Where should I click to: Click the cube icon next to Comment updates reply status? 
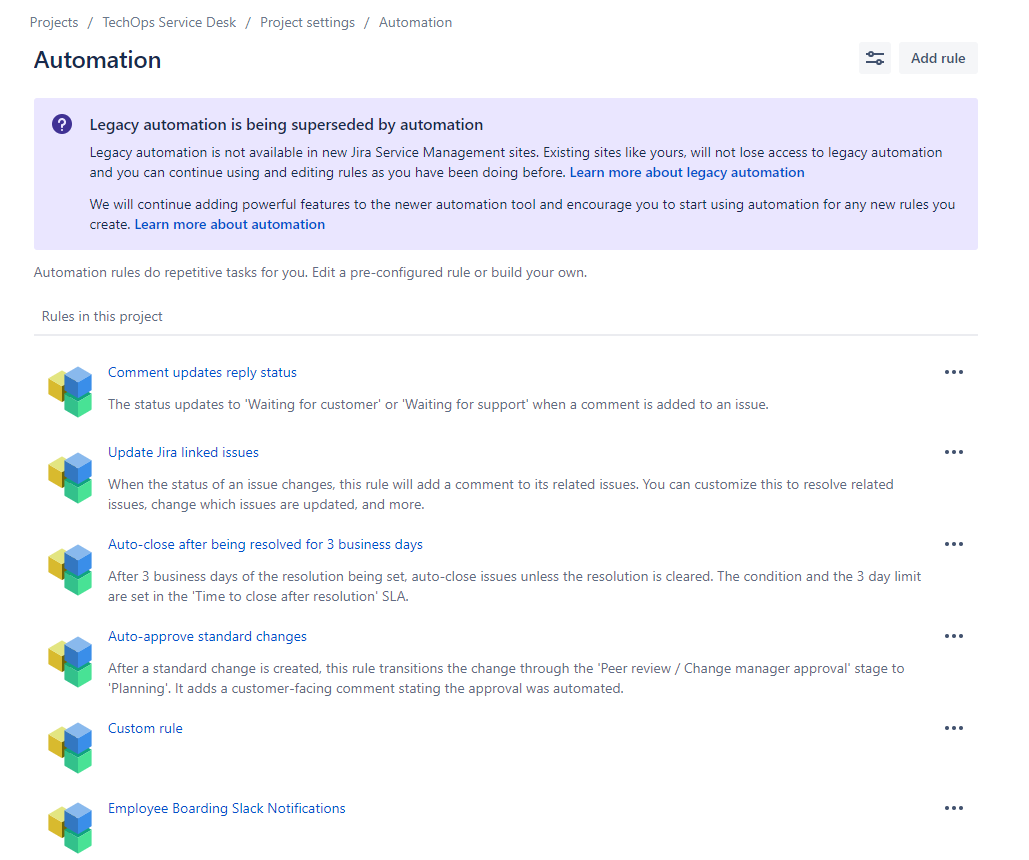[70, 390]
